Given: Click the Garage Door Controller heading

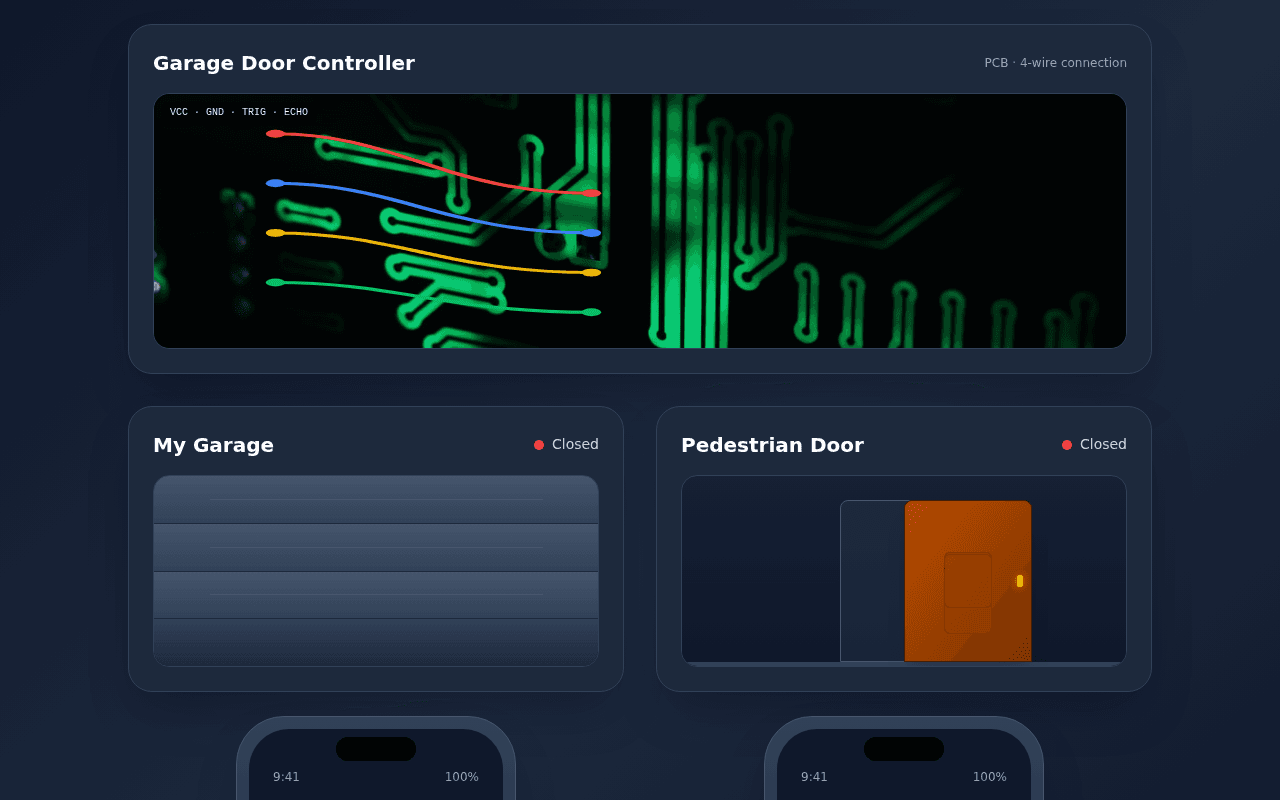Looking at the screenshot, I should pos(284,63).
